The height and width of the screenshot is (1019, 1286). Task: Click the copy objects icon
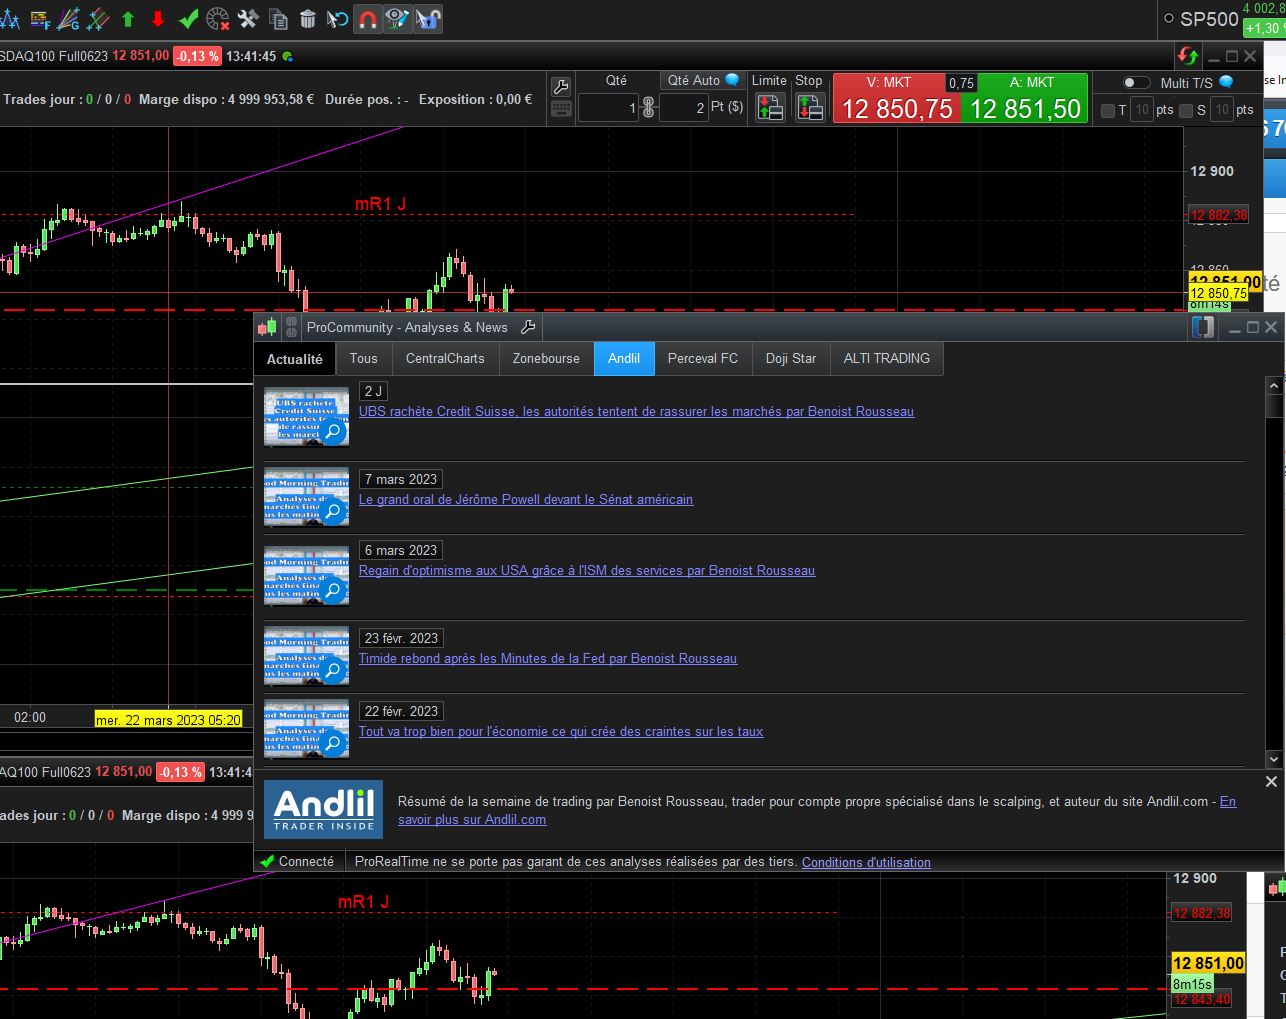pyautogui.click(x=279, y=19)
